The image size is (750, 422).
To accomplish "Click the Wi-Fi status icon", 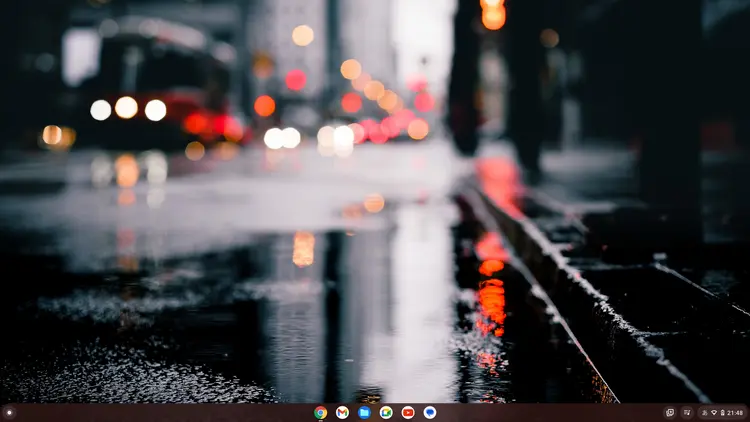I will (713, 412).
